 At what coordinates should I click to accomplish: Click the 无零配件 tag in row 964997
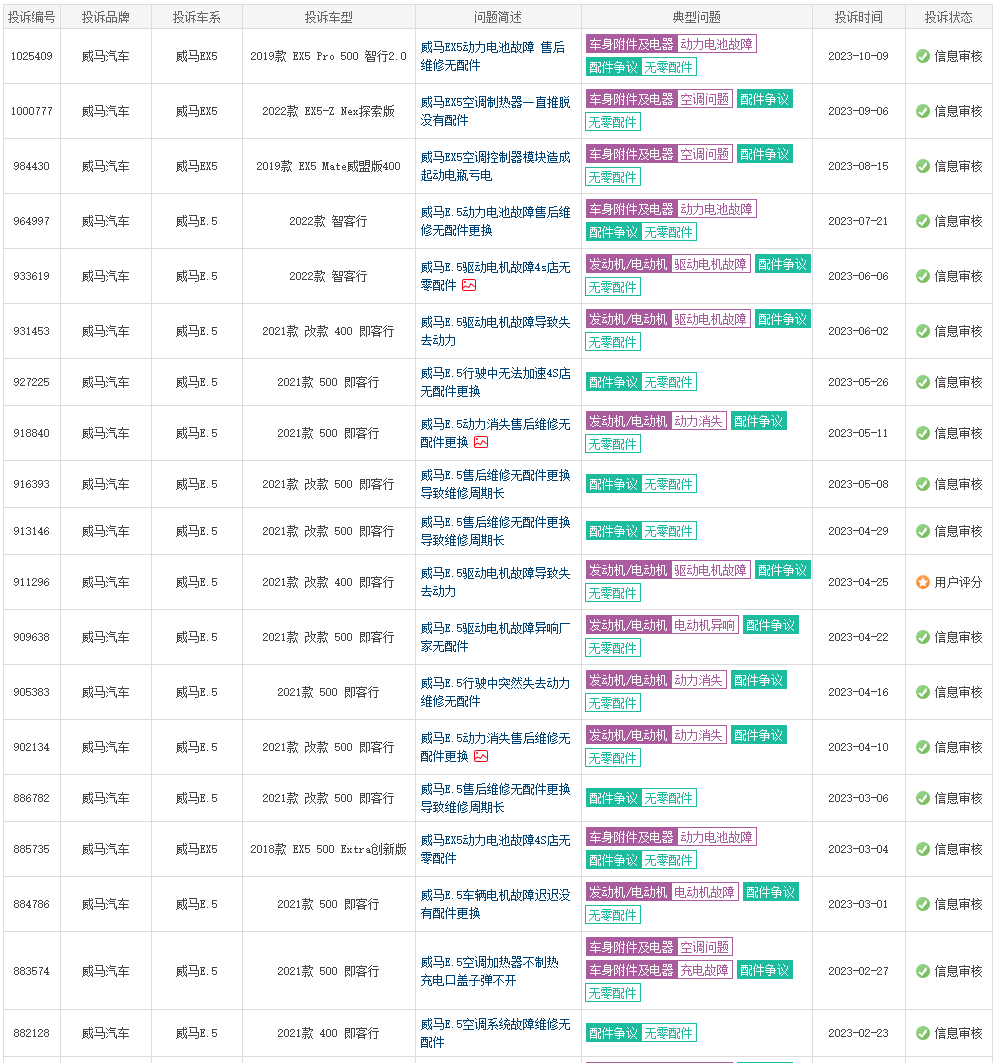pyautogui.click(x=668, y=232)
